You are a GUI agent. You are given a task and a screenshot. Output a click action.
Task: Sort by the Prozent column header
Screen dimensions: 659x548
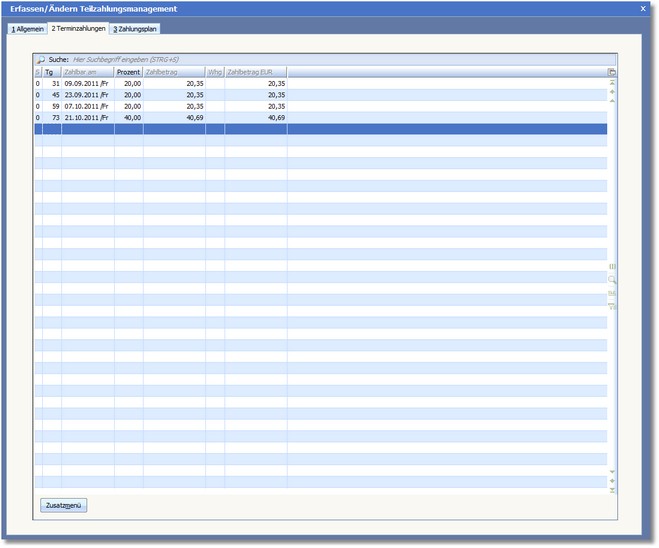coord(128,72)
